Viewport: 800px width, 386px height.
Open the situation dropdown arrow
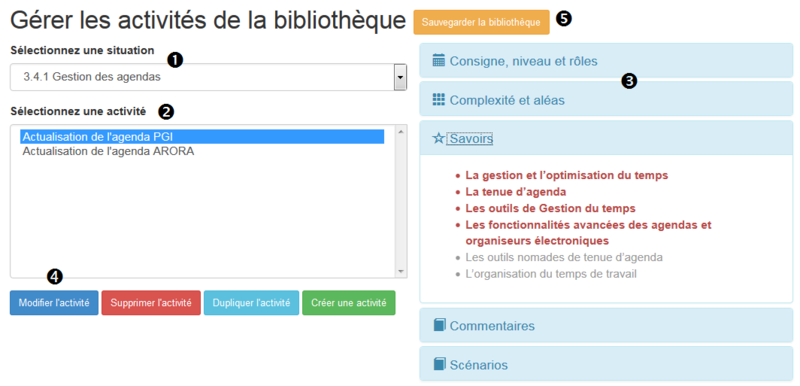pos(400,78)
